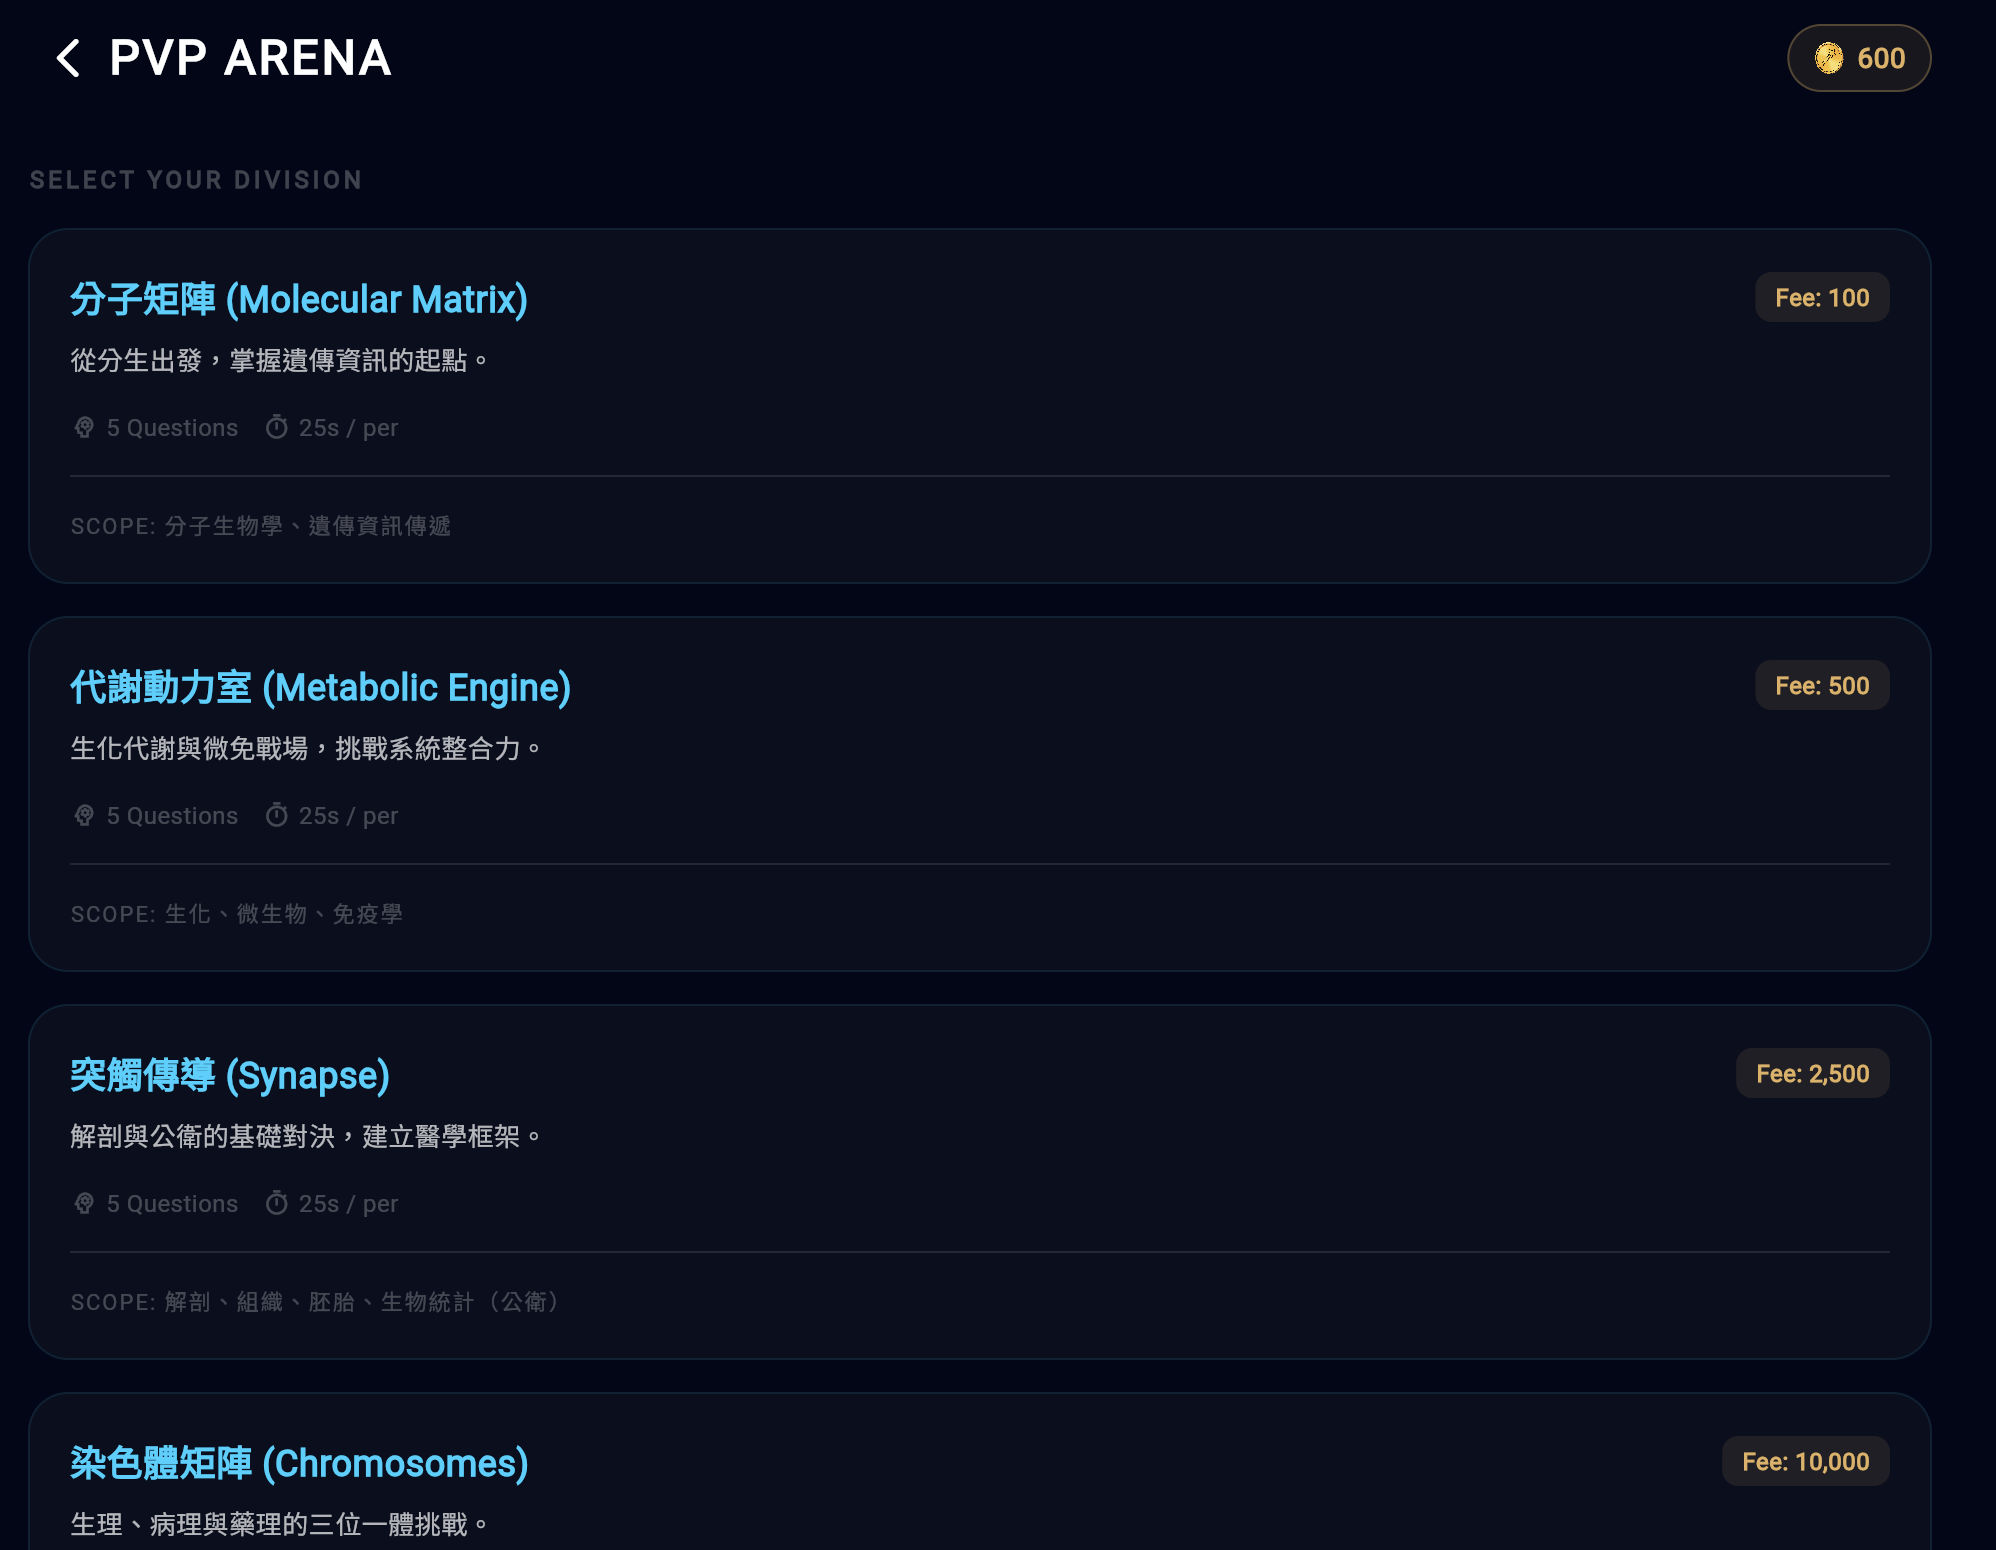
Task: Click the Molecular Matrix questions brain icon
Action: 84,428
